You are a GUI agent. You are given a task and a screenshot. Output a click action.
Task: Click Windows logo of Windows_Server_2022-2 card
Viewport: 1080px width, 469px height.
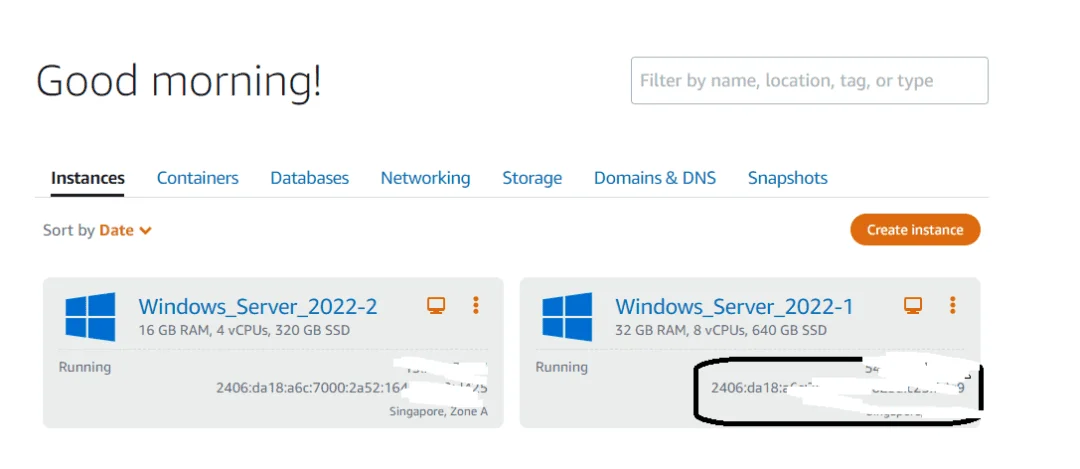pos(90,317)
